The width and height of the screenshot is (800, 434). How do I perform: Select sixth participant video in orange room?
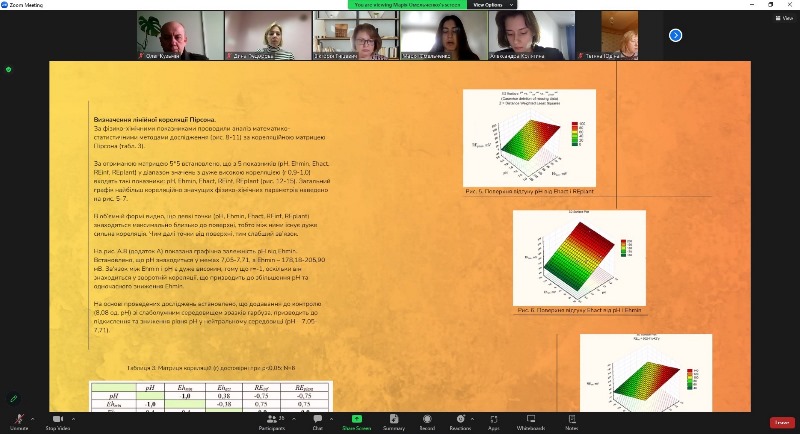point(619,36)
